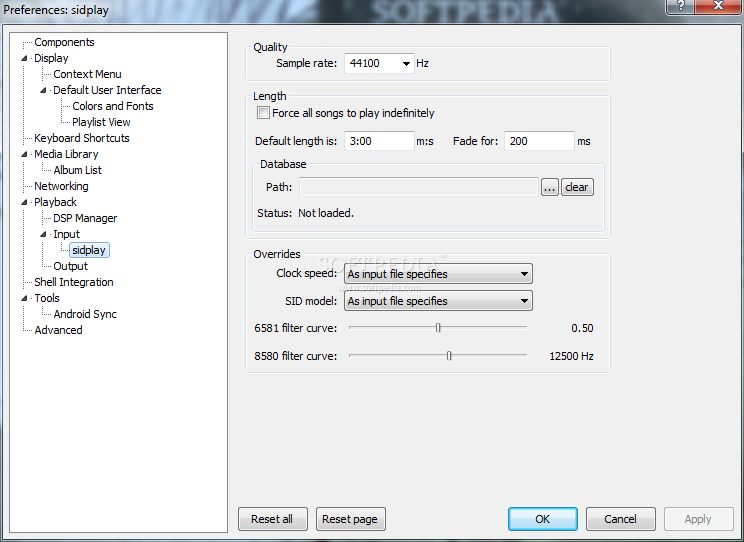The height and width of the screenshot is (542, 744).
Task: Select Keyboard Shortcuts in tree
Action: pyautogui.click(x=82, y=138)
